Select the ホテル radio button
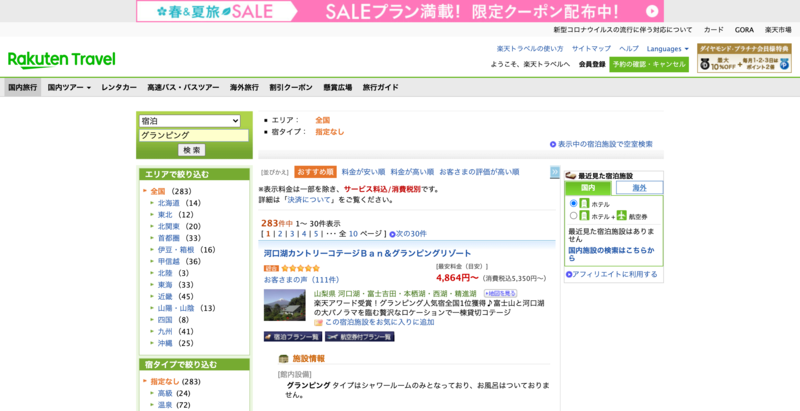 573,203
